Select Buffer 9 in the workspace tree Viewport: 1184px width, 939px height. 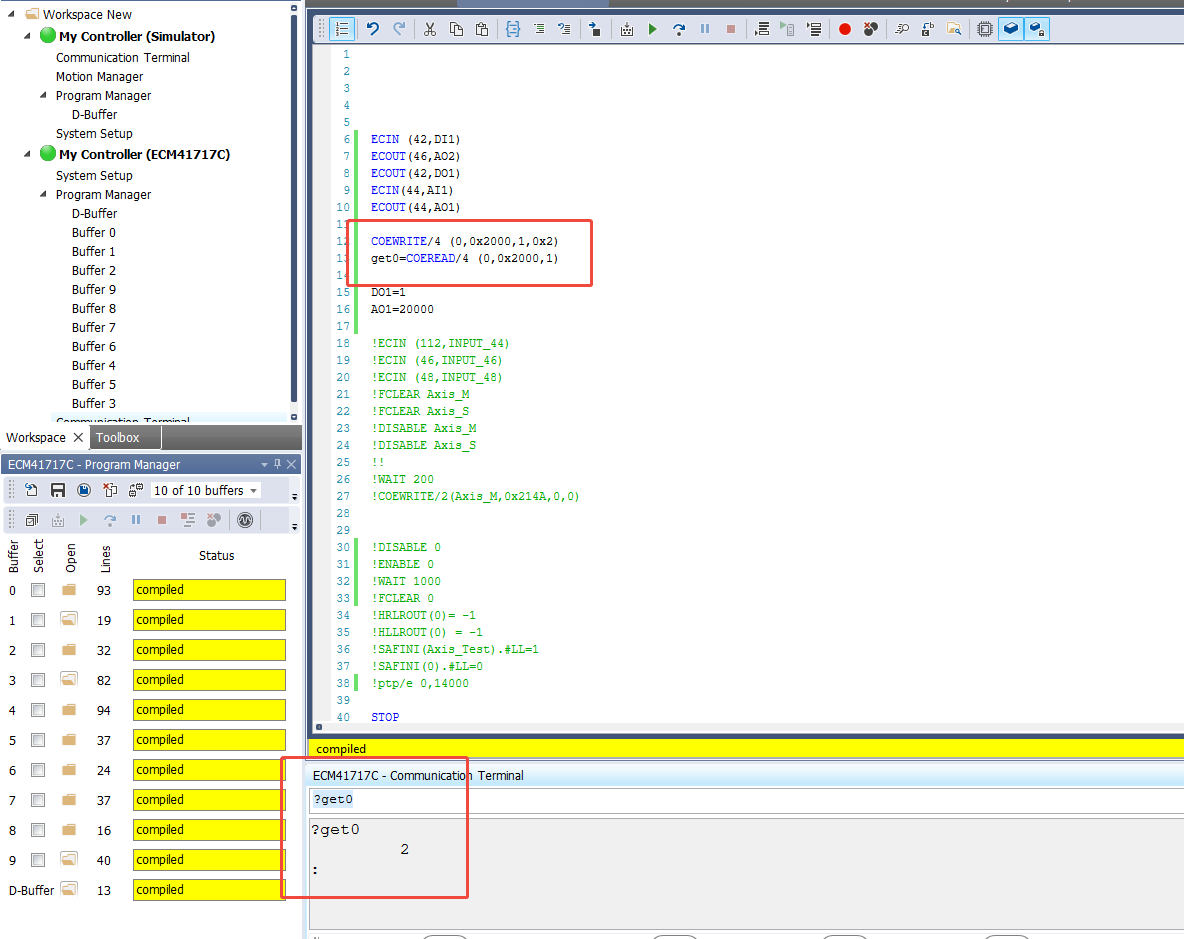(x=93, y=290)
